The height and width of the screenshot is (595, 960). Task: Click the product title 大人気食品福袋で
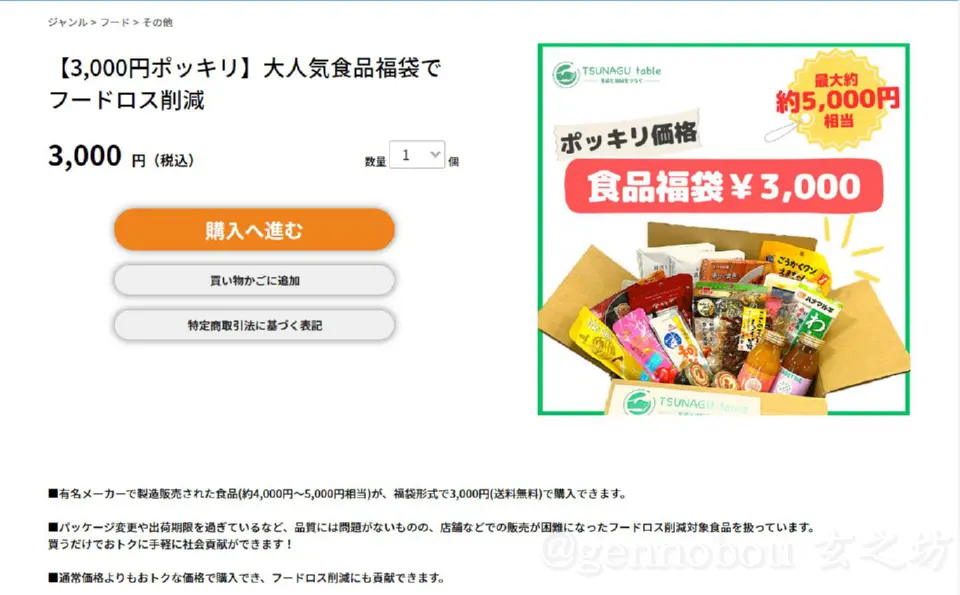coord(351,68)
